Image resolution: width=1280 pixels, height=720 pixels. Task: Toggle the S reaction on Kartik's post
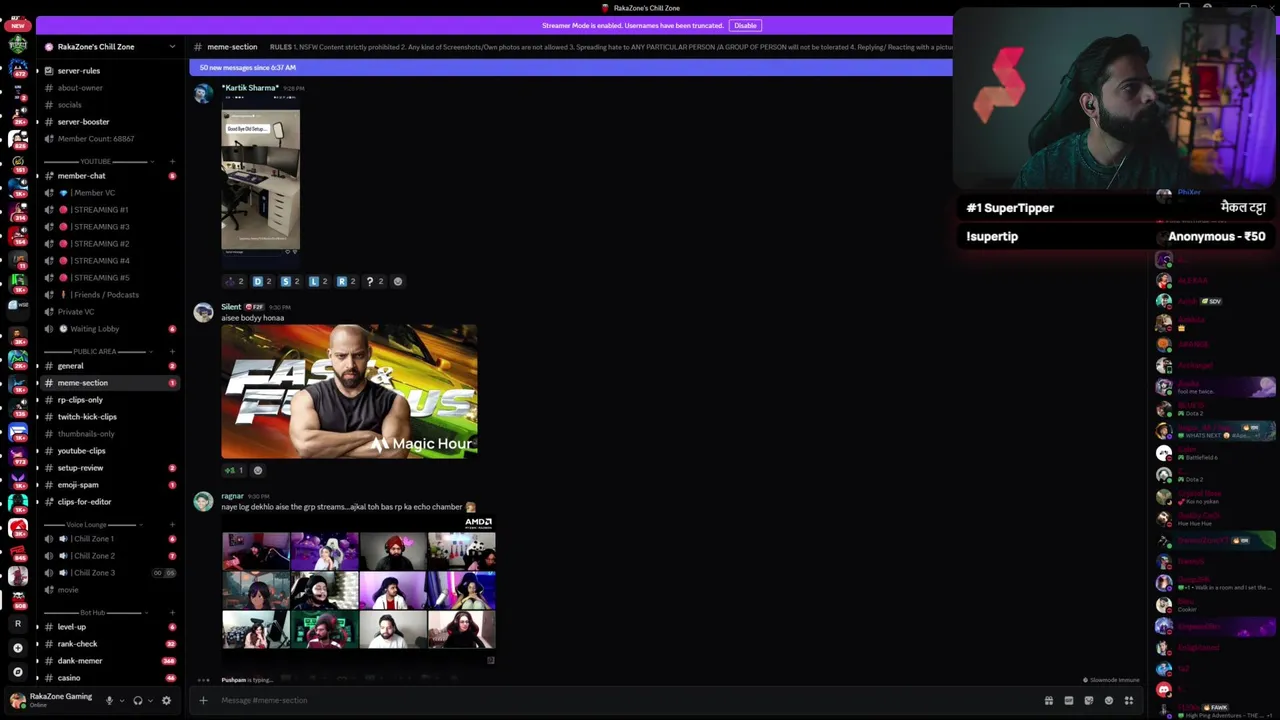[290, 282]
